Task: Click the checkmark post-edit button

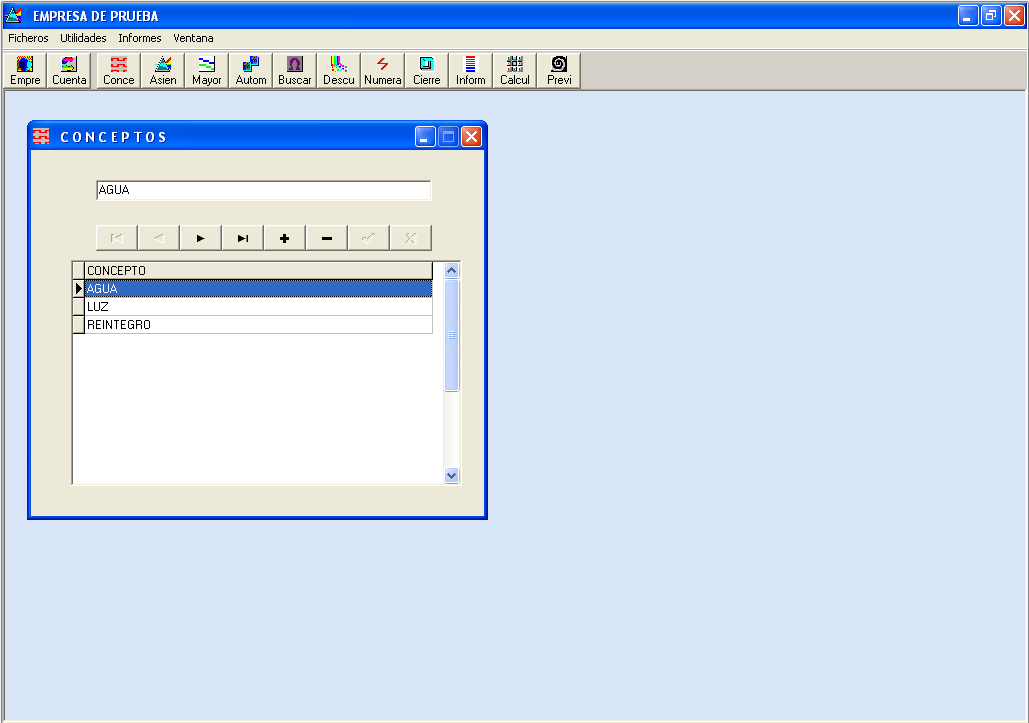Action: (x=369, y=238)
